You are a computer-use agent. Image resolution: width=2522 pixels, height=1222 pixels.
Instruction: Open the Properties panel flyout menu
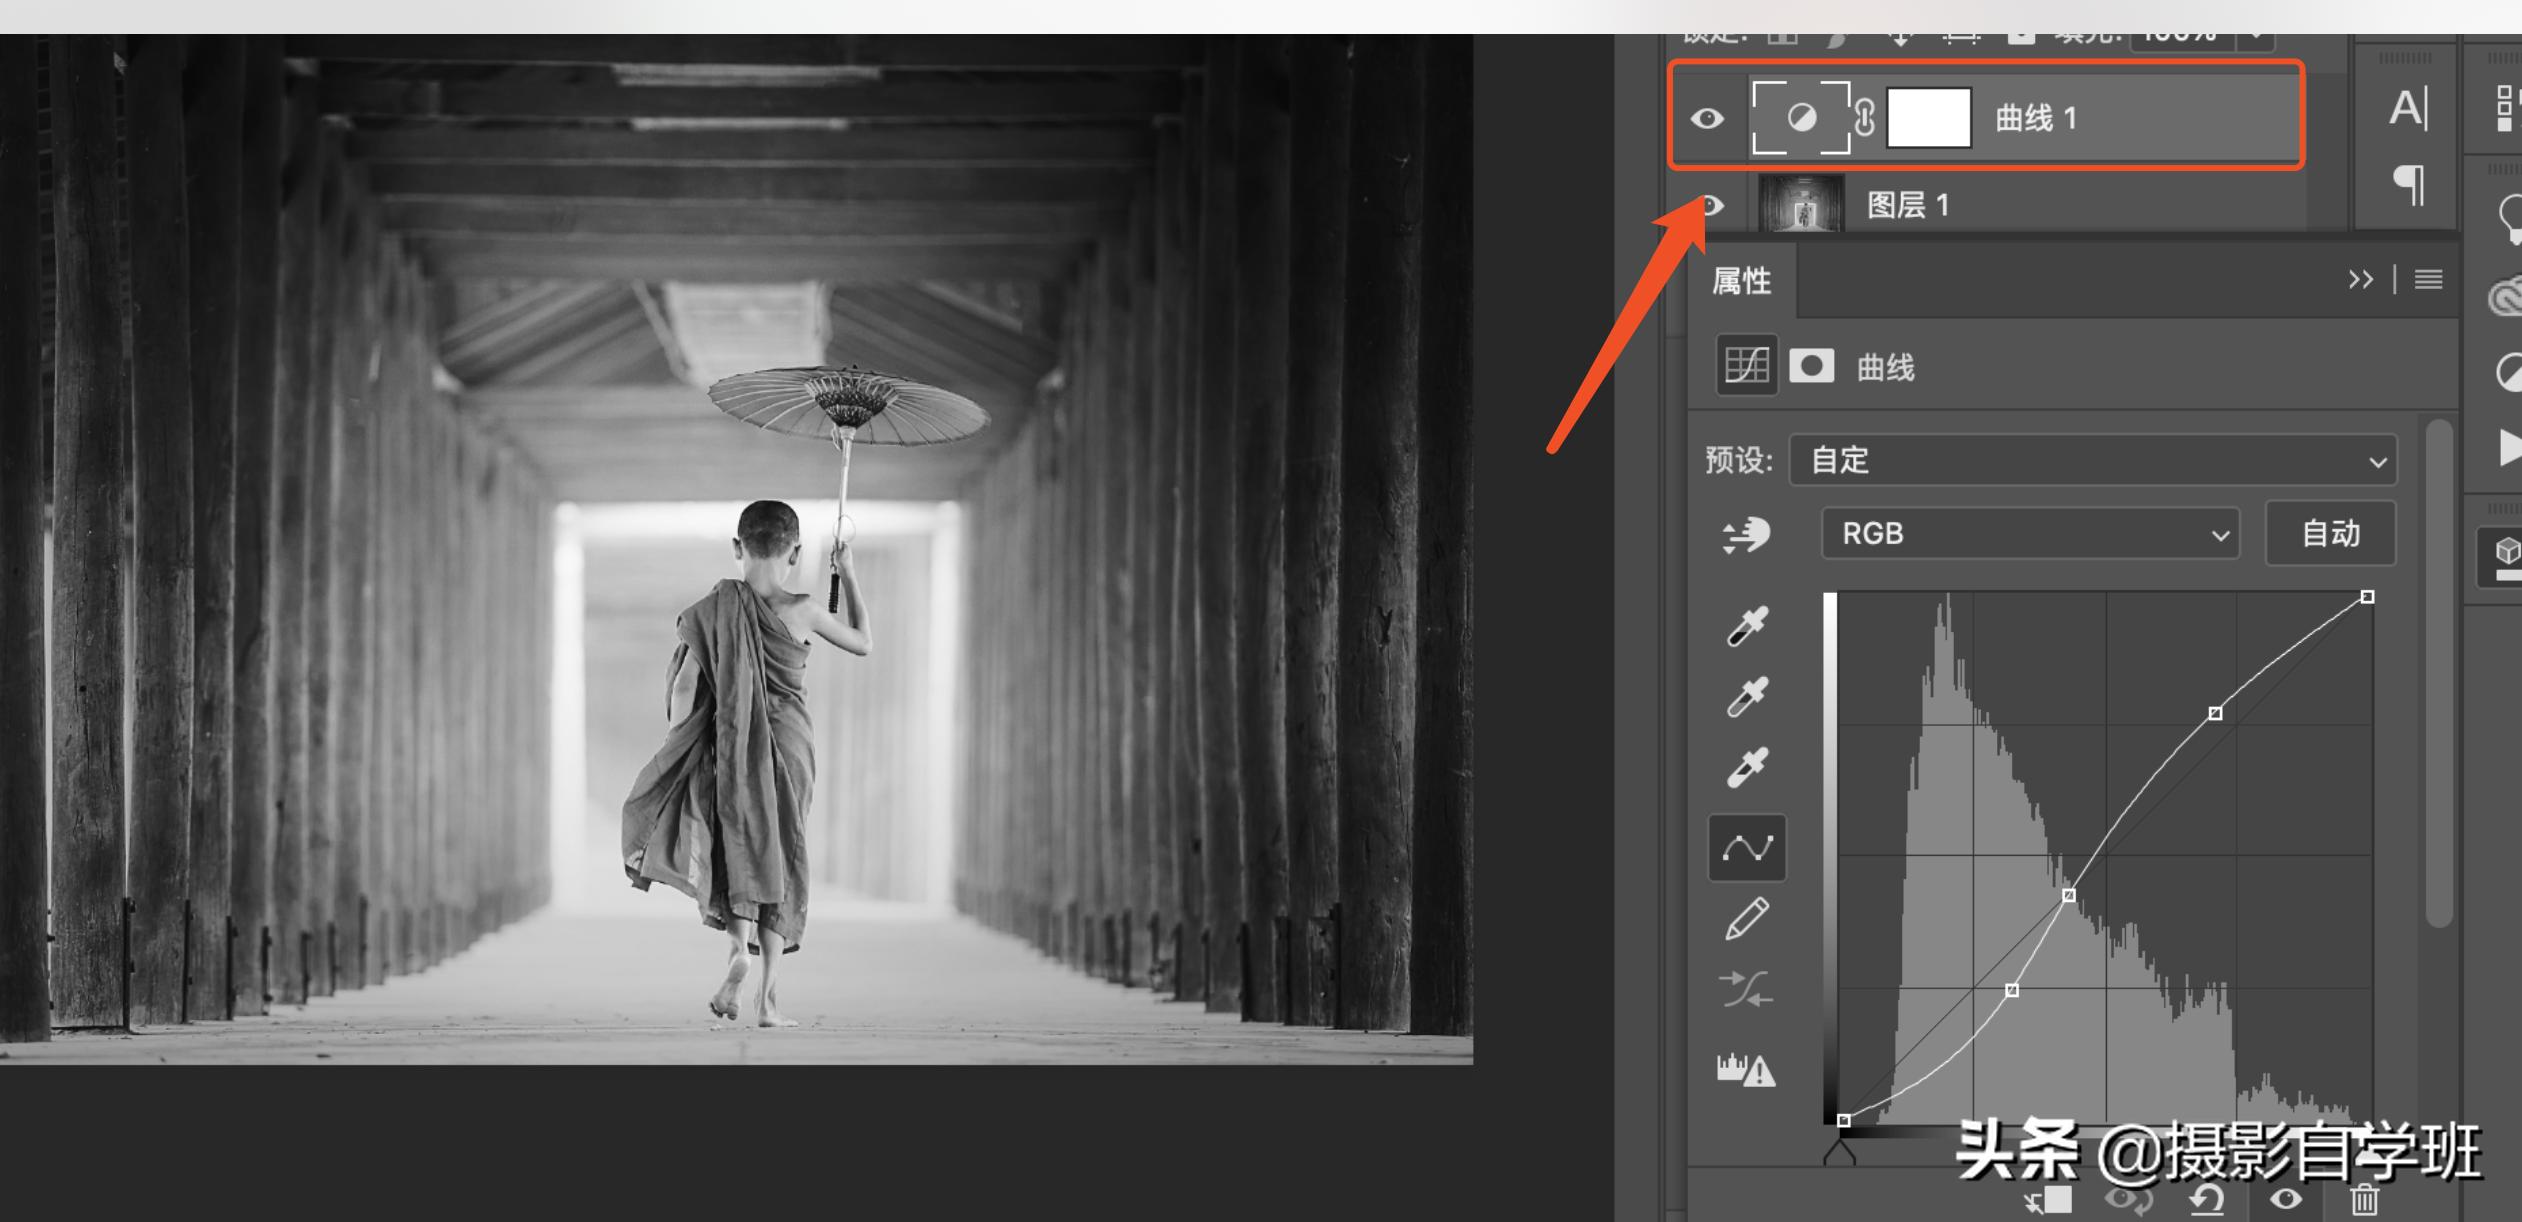pyautogui.click(x=2429, y=280)
